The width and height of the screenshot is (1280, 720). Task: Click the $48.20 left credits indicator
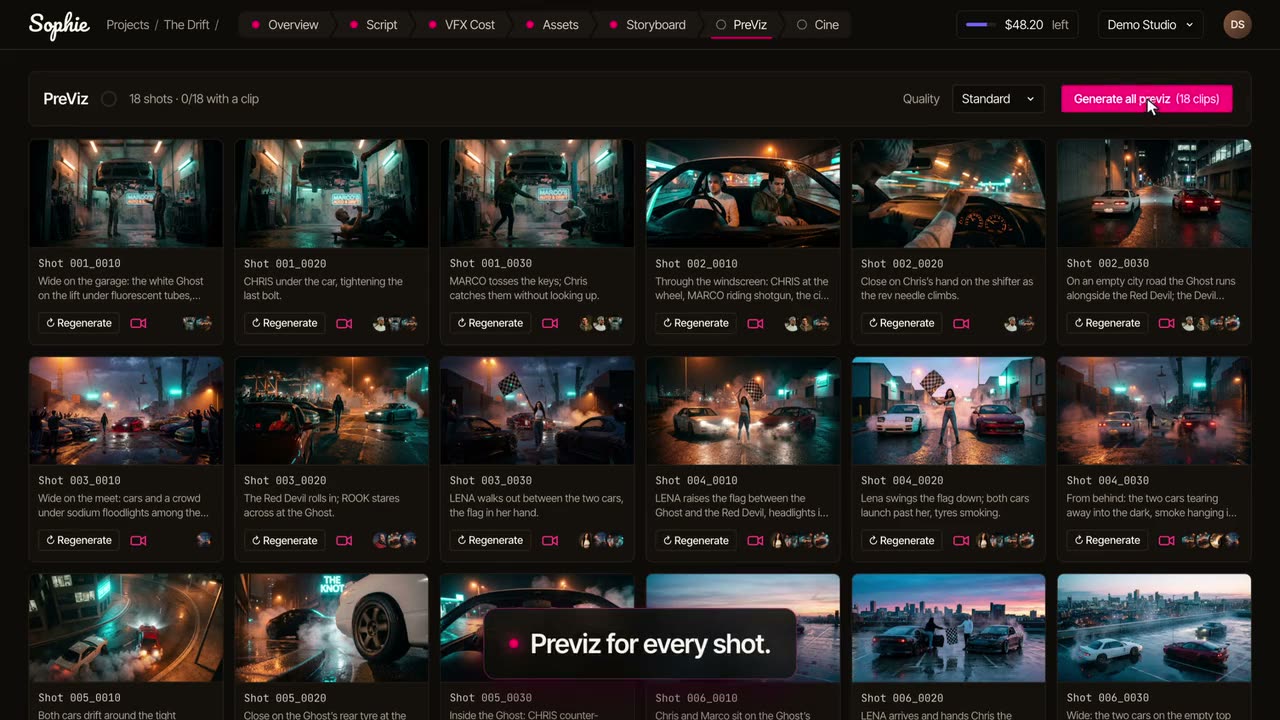tap(1017, 25)
